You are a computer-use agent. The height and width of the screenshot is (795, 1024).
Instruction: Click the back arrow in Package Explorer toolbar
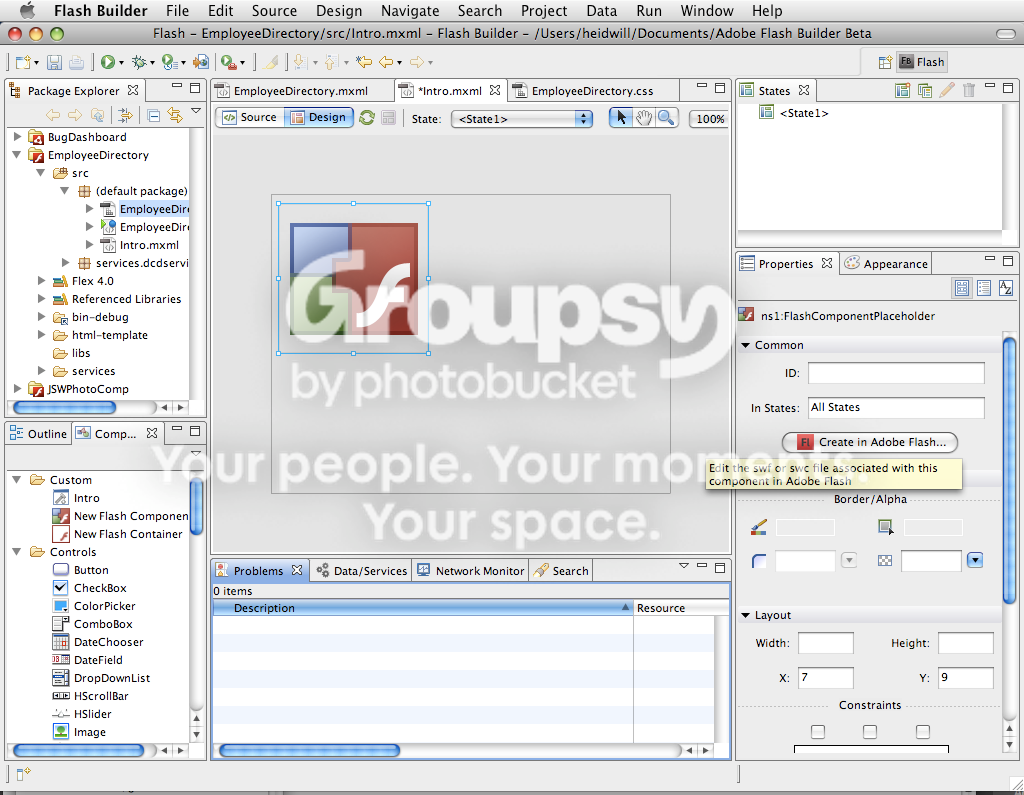tap(53, 116)
